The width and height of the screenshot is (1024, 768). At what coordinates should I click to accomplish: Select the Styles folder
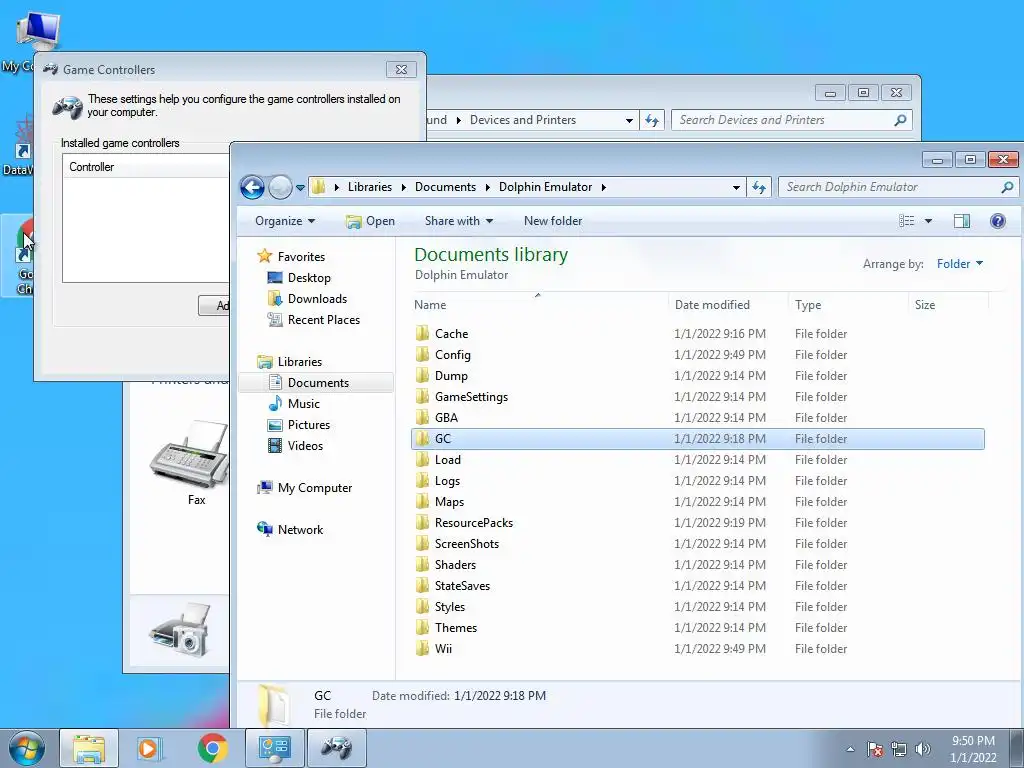449,607
